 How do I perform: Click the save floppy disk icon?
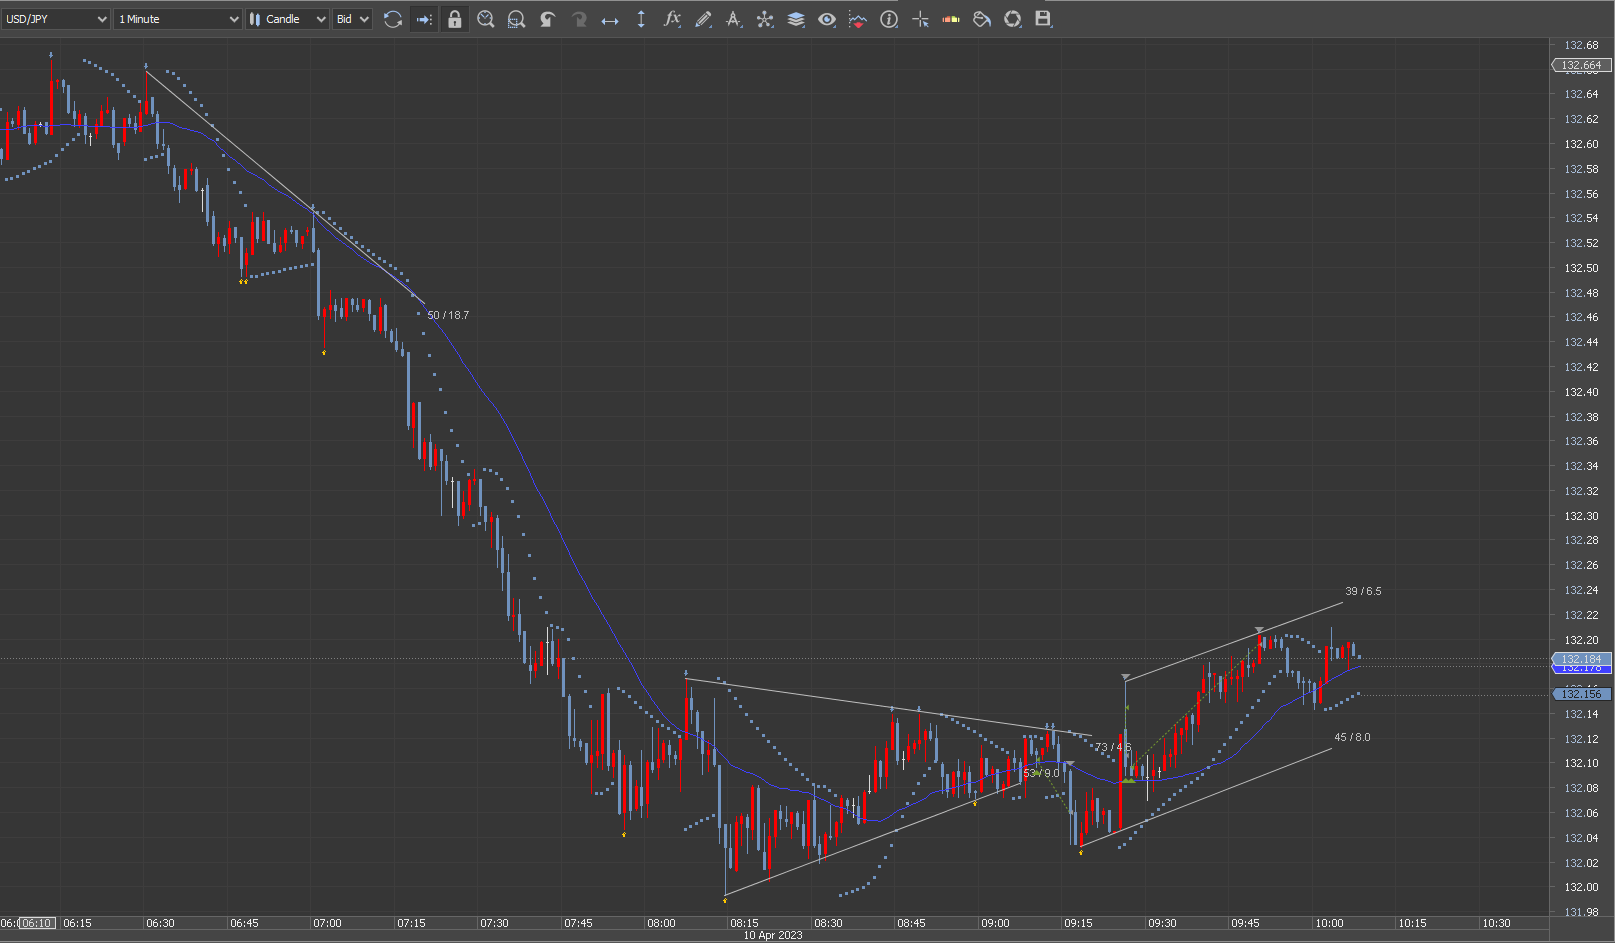[x=1043, y=19]
